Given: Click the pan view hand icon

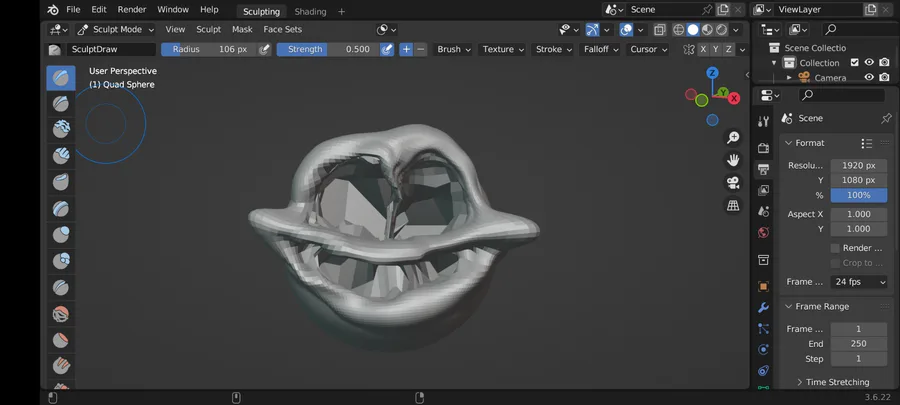Looking at the screenshot, I should click(x=733, y=160).
